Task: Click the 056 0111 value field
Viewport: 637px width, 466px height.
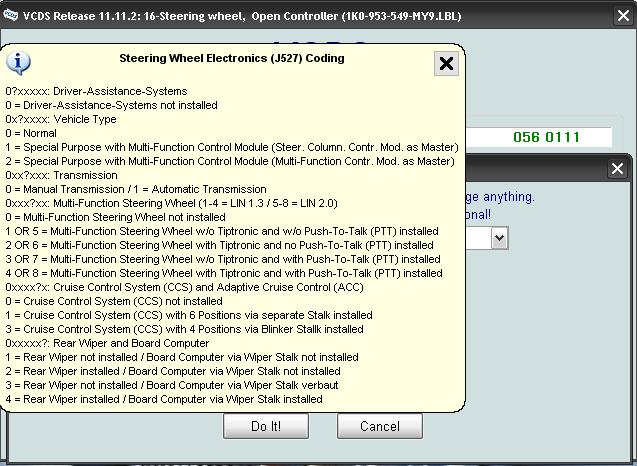Action: 539,137
